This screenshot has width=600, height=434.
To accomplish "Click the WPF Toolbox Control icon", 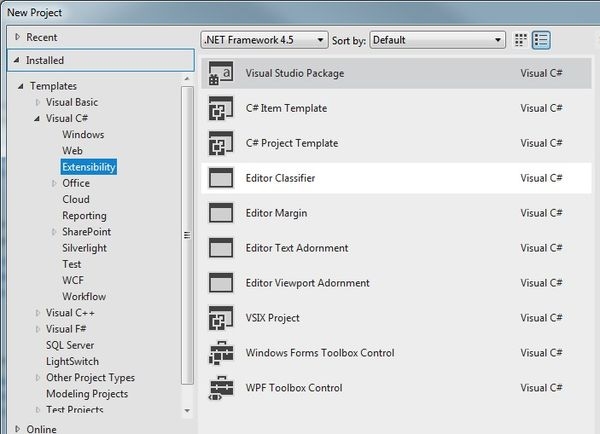I will click(x=220, y=388).
